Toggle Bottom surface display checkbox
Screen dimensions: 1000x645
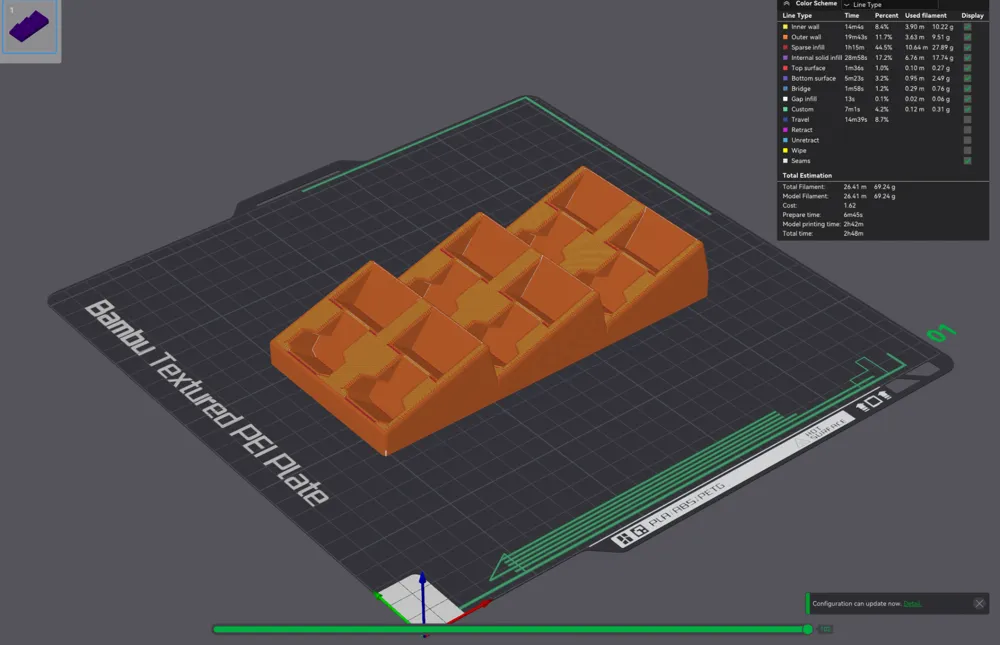click(x=967, y=78)
